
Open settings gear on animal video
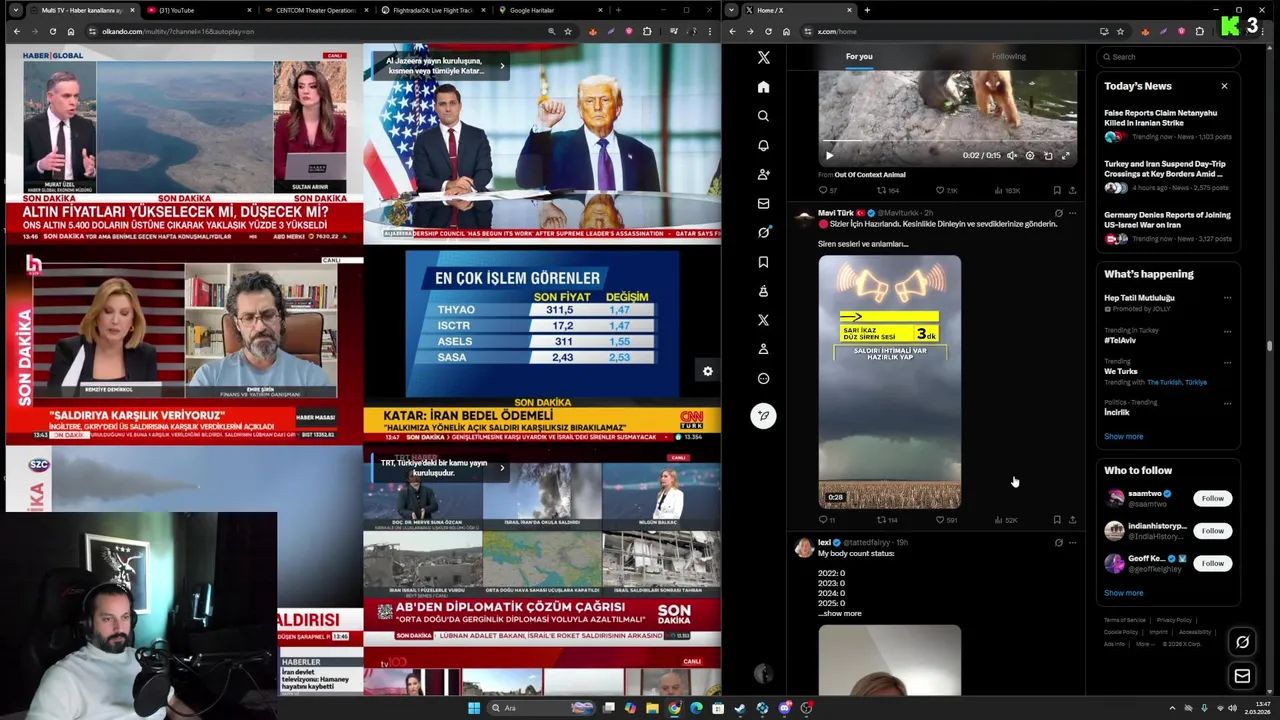tap(1030, 155)
